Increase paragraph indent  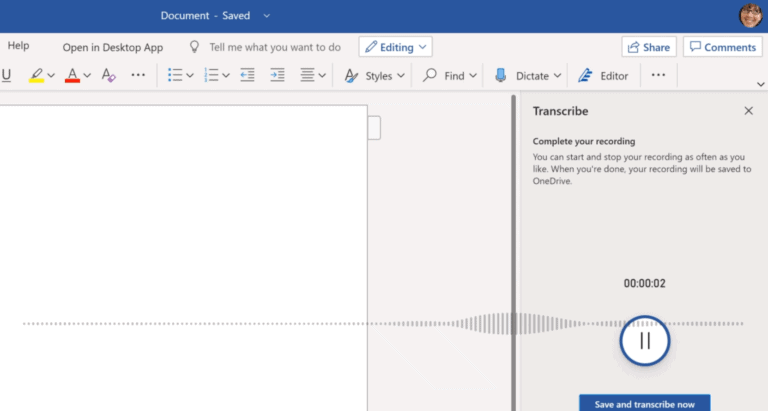[277, 75]
